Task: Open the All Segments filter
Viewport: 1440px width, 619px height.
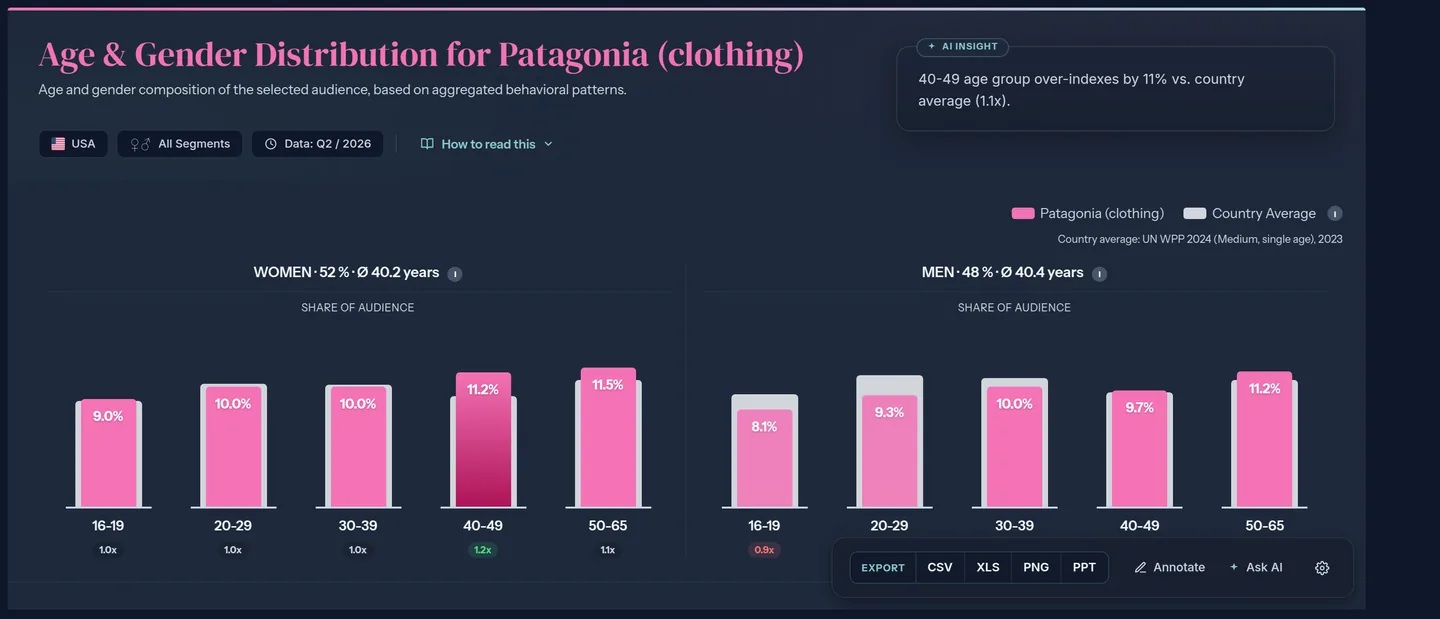Action: (180, 144)
